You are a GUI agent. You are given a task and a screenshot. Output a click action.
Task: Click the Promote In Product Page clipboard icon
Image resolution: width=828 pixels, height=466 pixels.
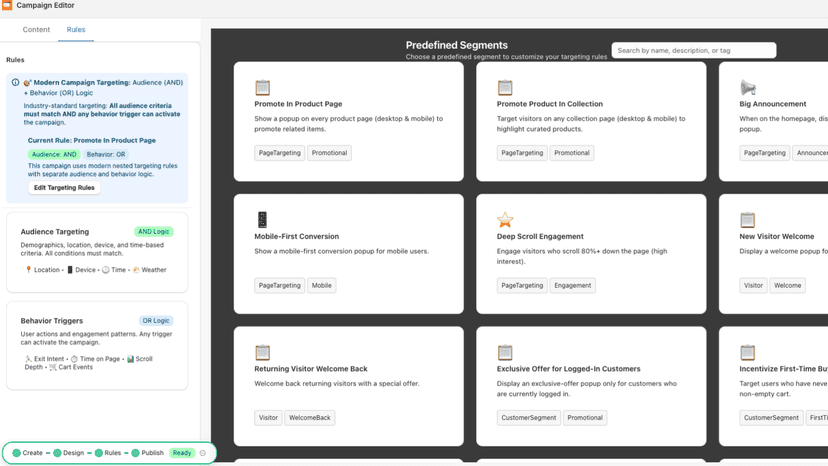[x=262, y=87]
